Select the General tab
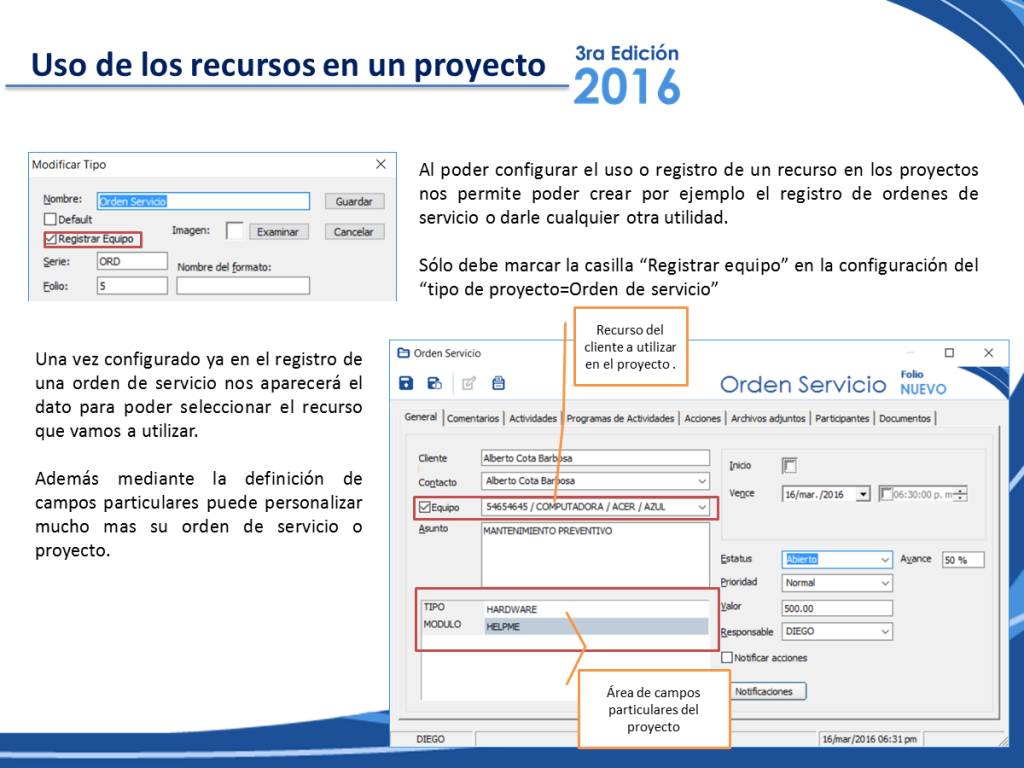1024x768 pixels. [x=421, y=417]
